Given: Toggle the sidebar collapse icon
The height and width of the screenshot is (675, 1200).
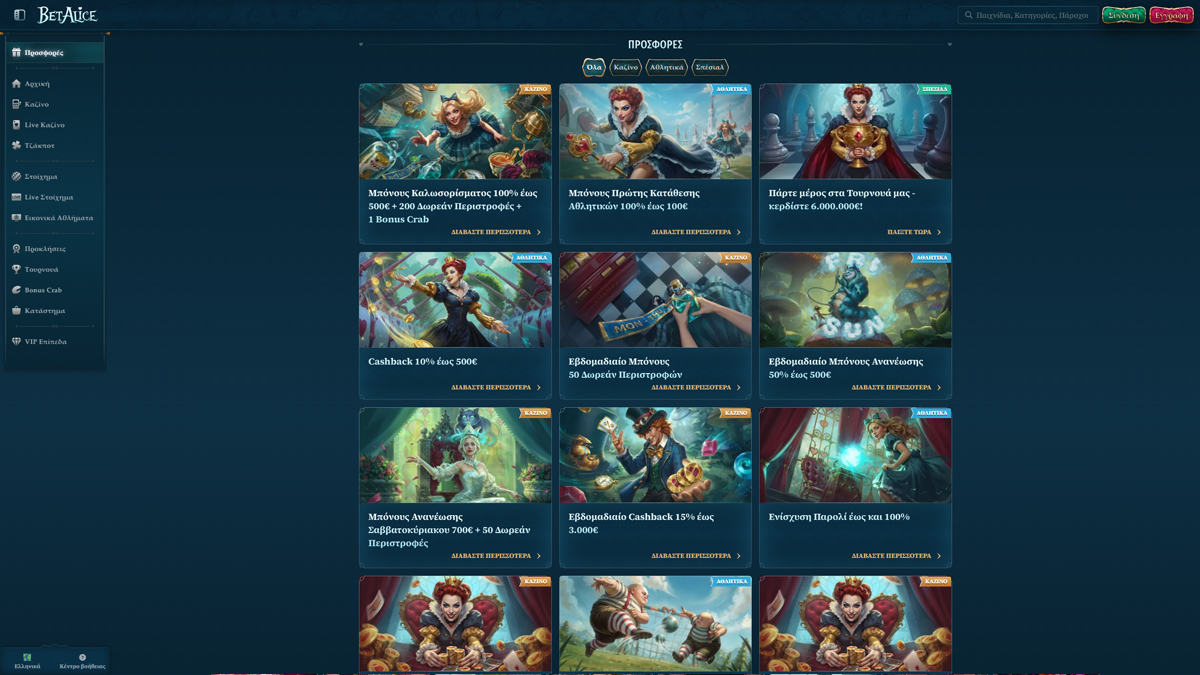Looking at the screenshot, I should (x=19, y=15).
